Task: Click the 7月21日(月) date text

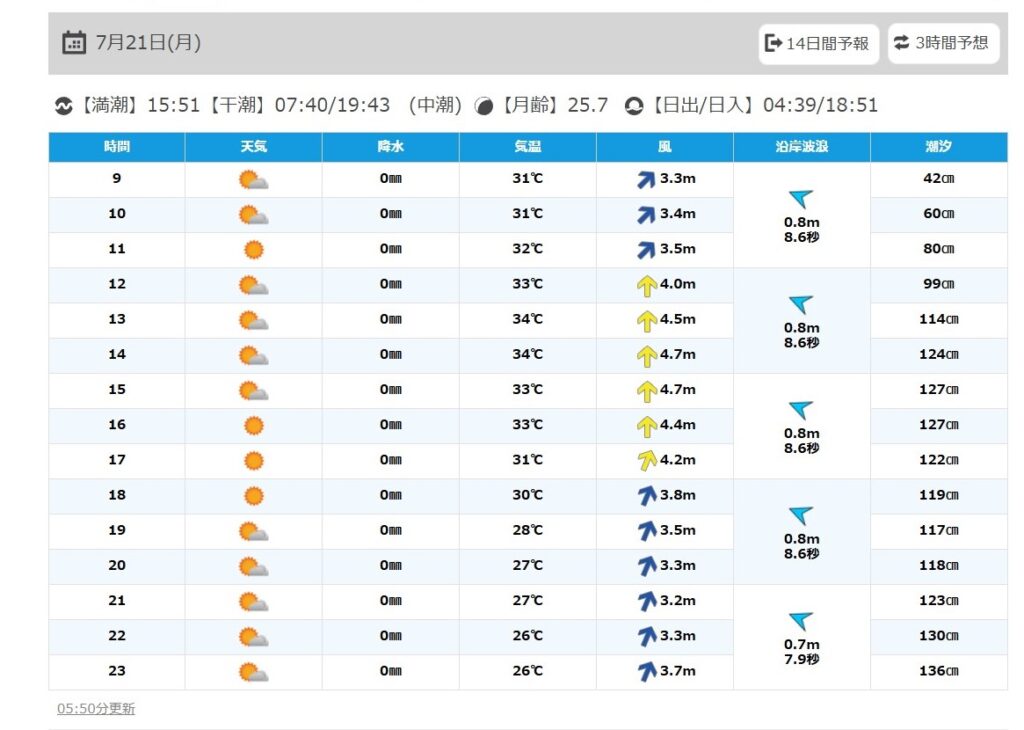Action: pyautogui.click(x=148, y=43)
